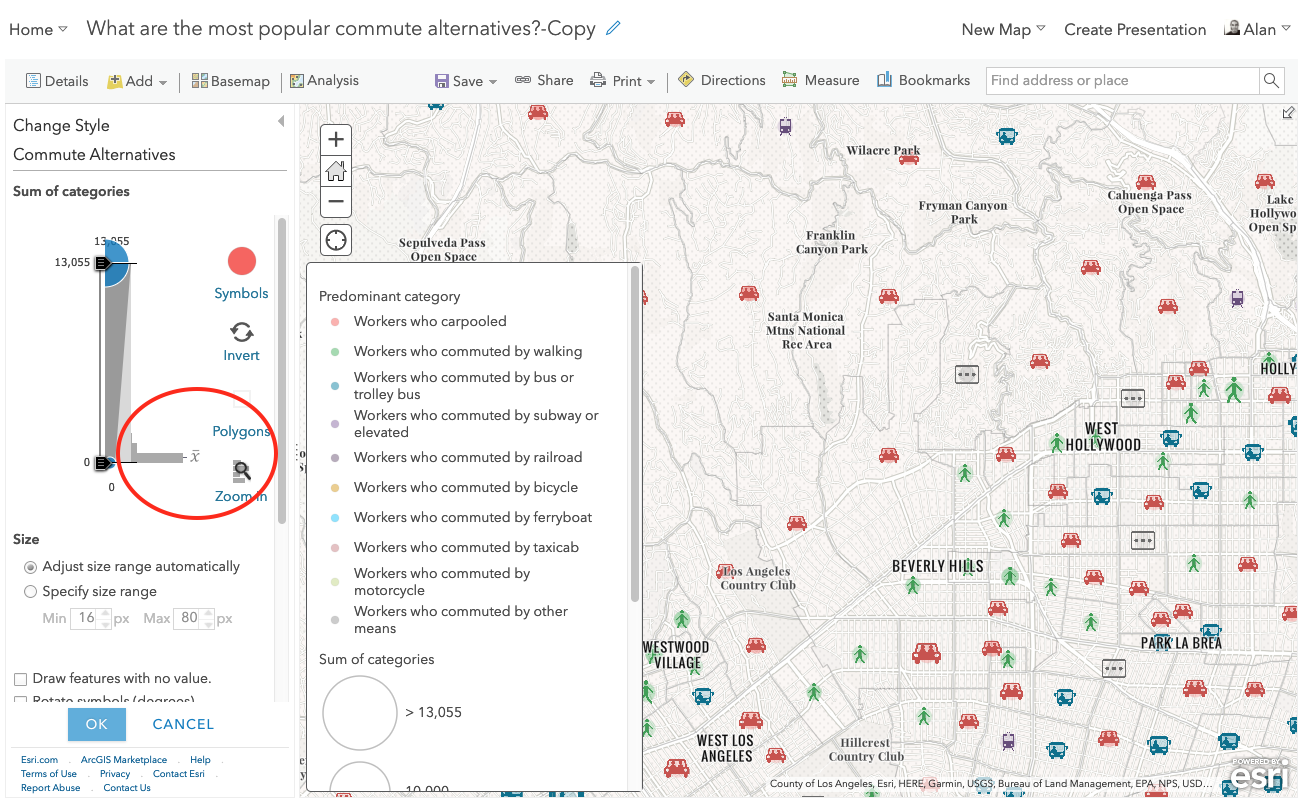Open the Bookmarks menu

pyautogui.click(x=923, y=80)
